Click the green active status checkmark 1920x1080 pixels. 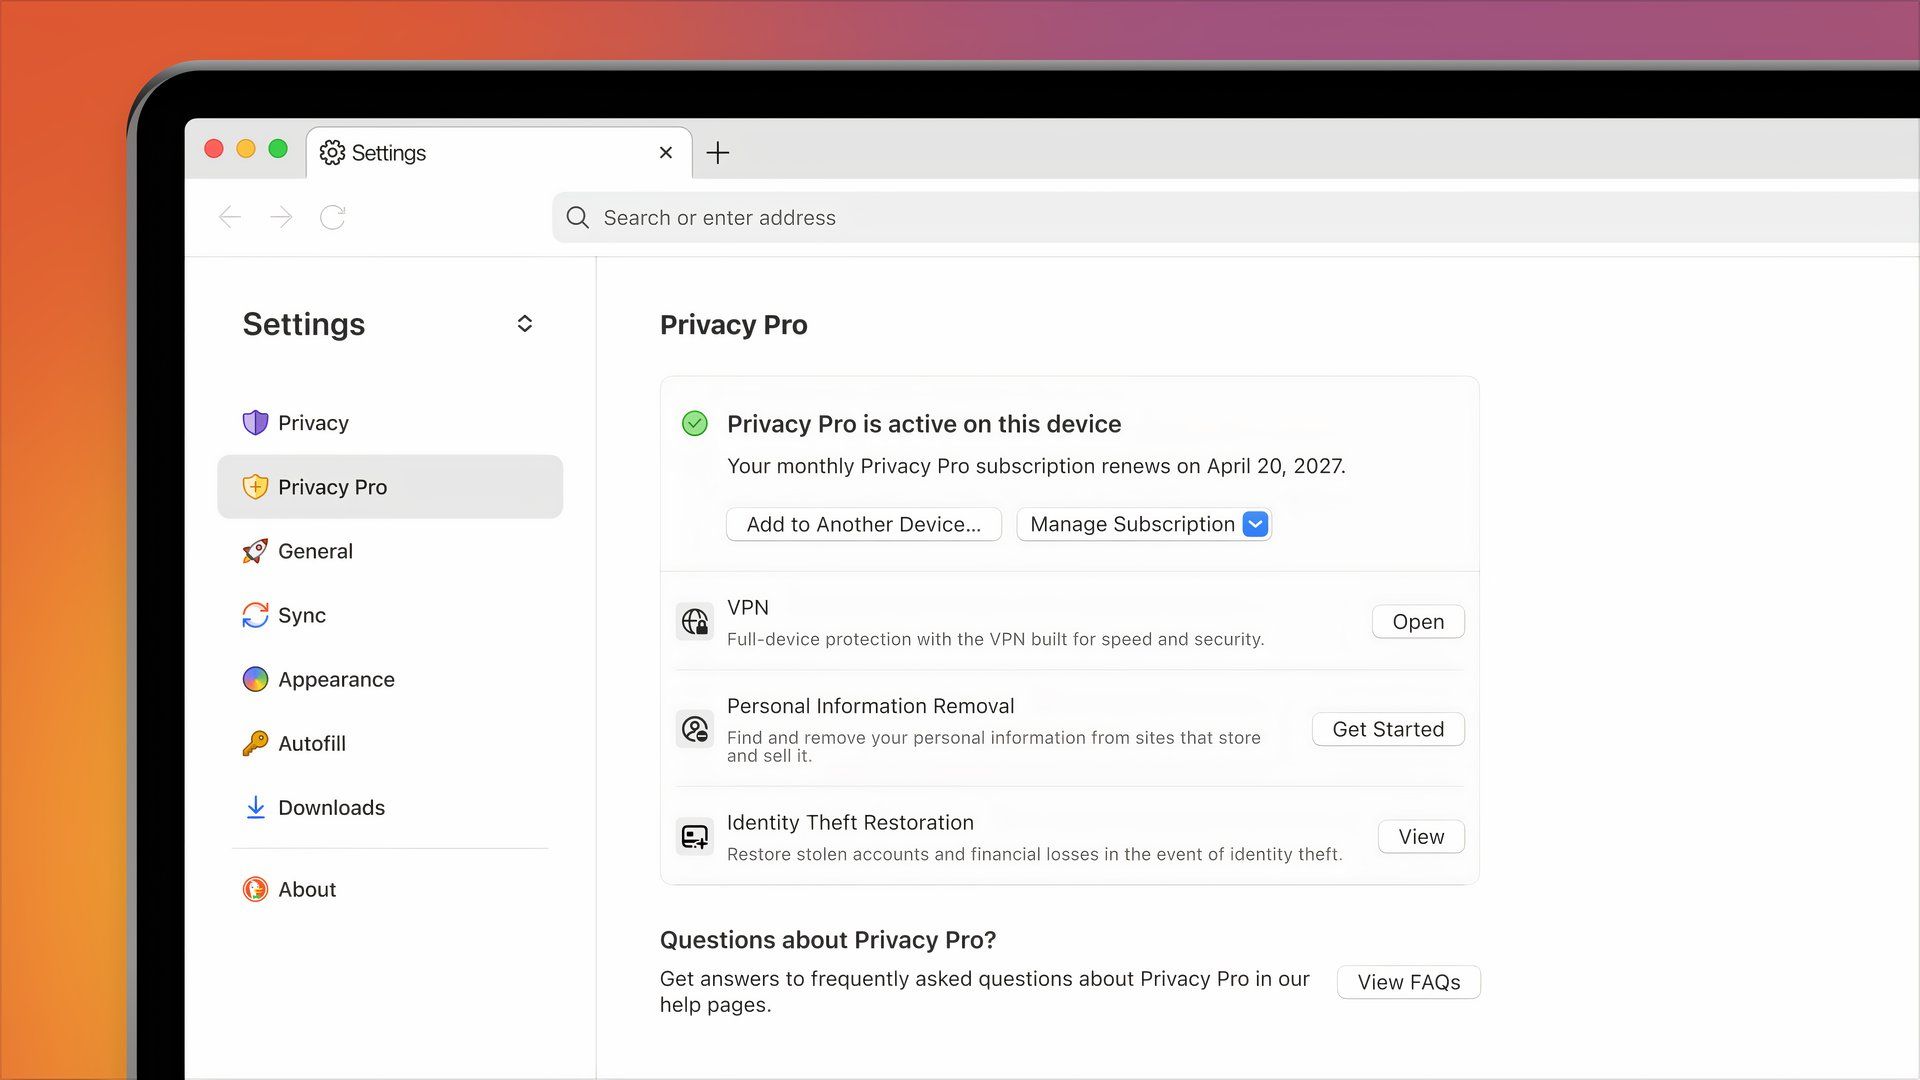tap(695, 423)
